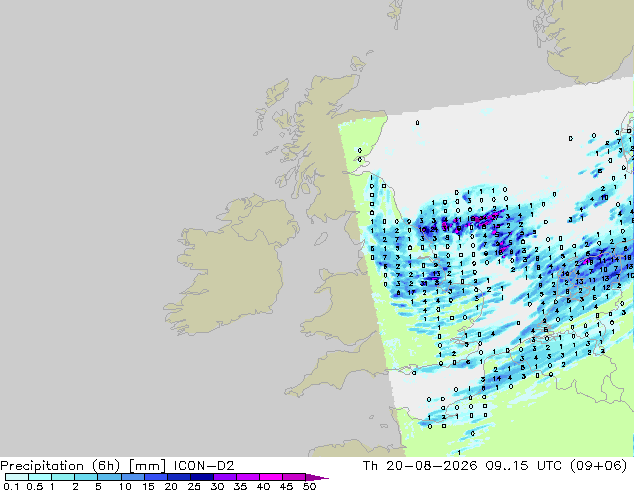Click the 'ICON-D2' model name label
Image resolution: width=634 pixels, height=490 pixels.
204,466
